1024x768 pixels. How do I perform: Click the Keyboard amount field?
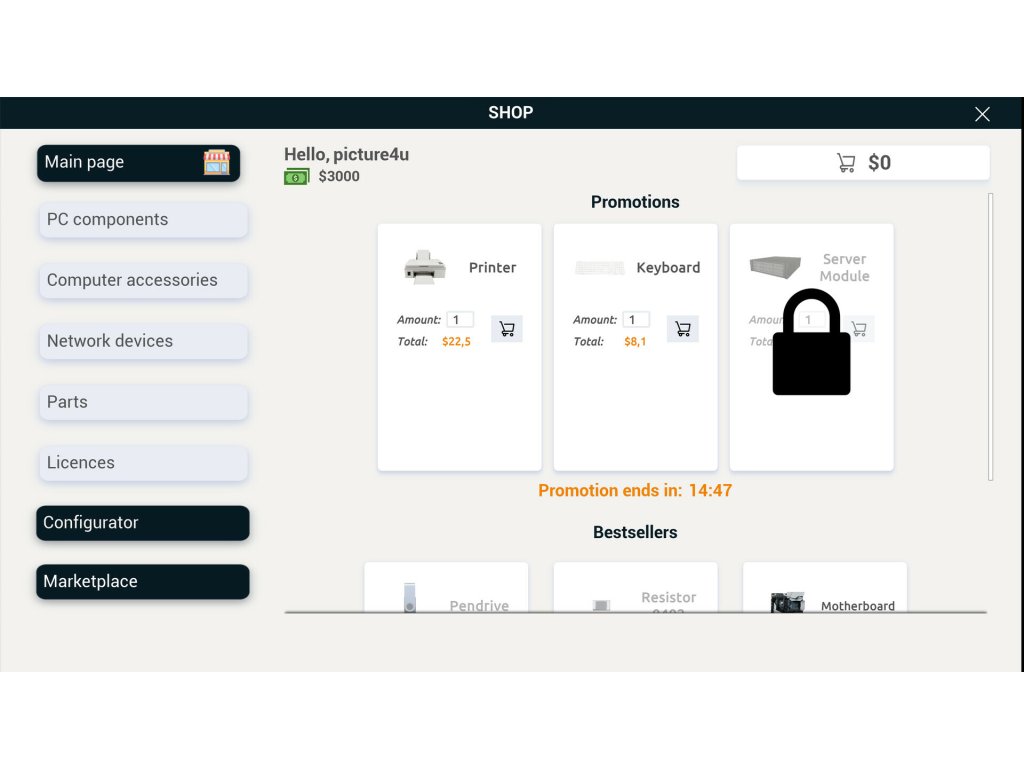[636, 319]
